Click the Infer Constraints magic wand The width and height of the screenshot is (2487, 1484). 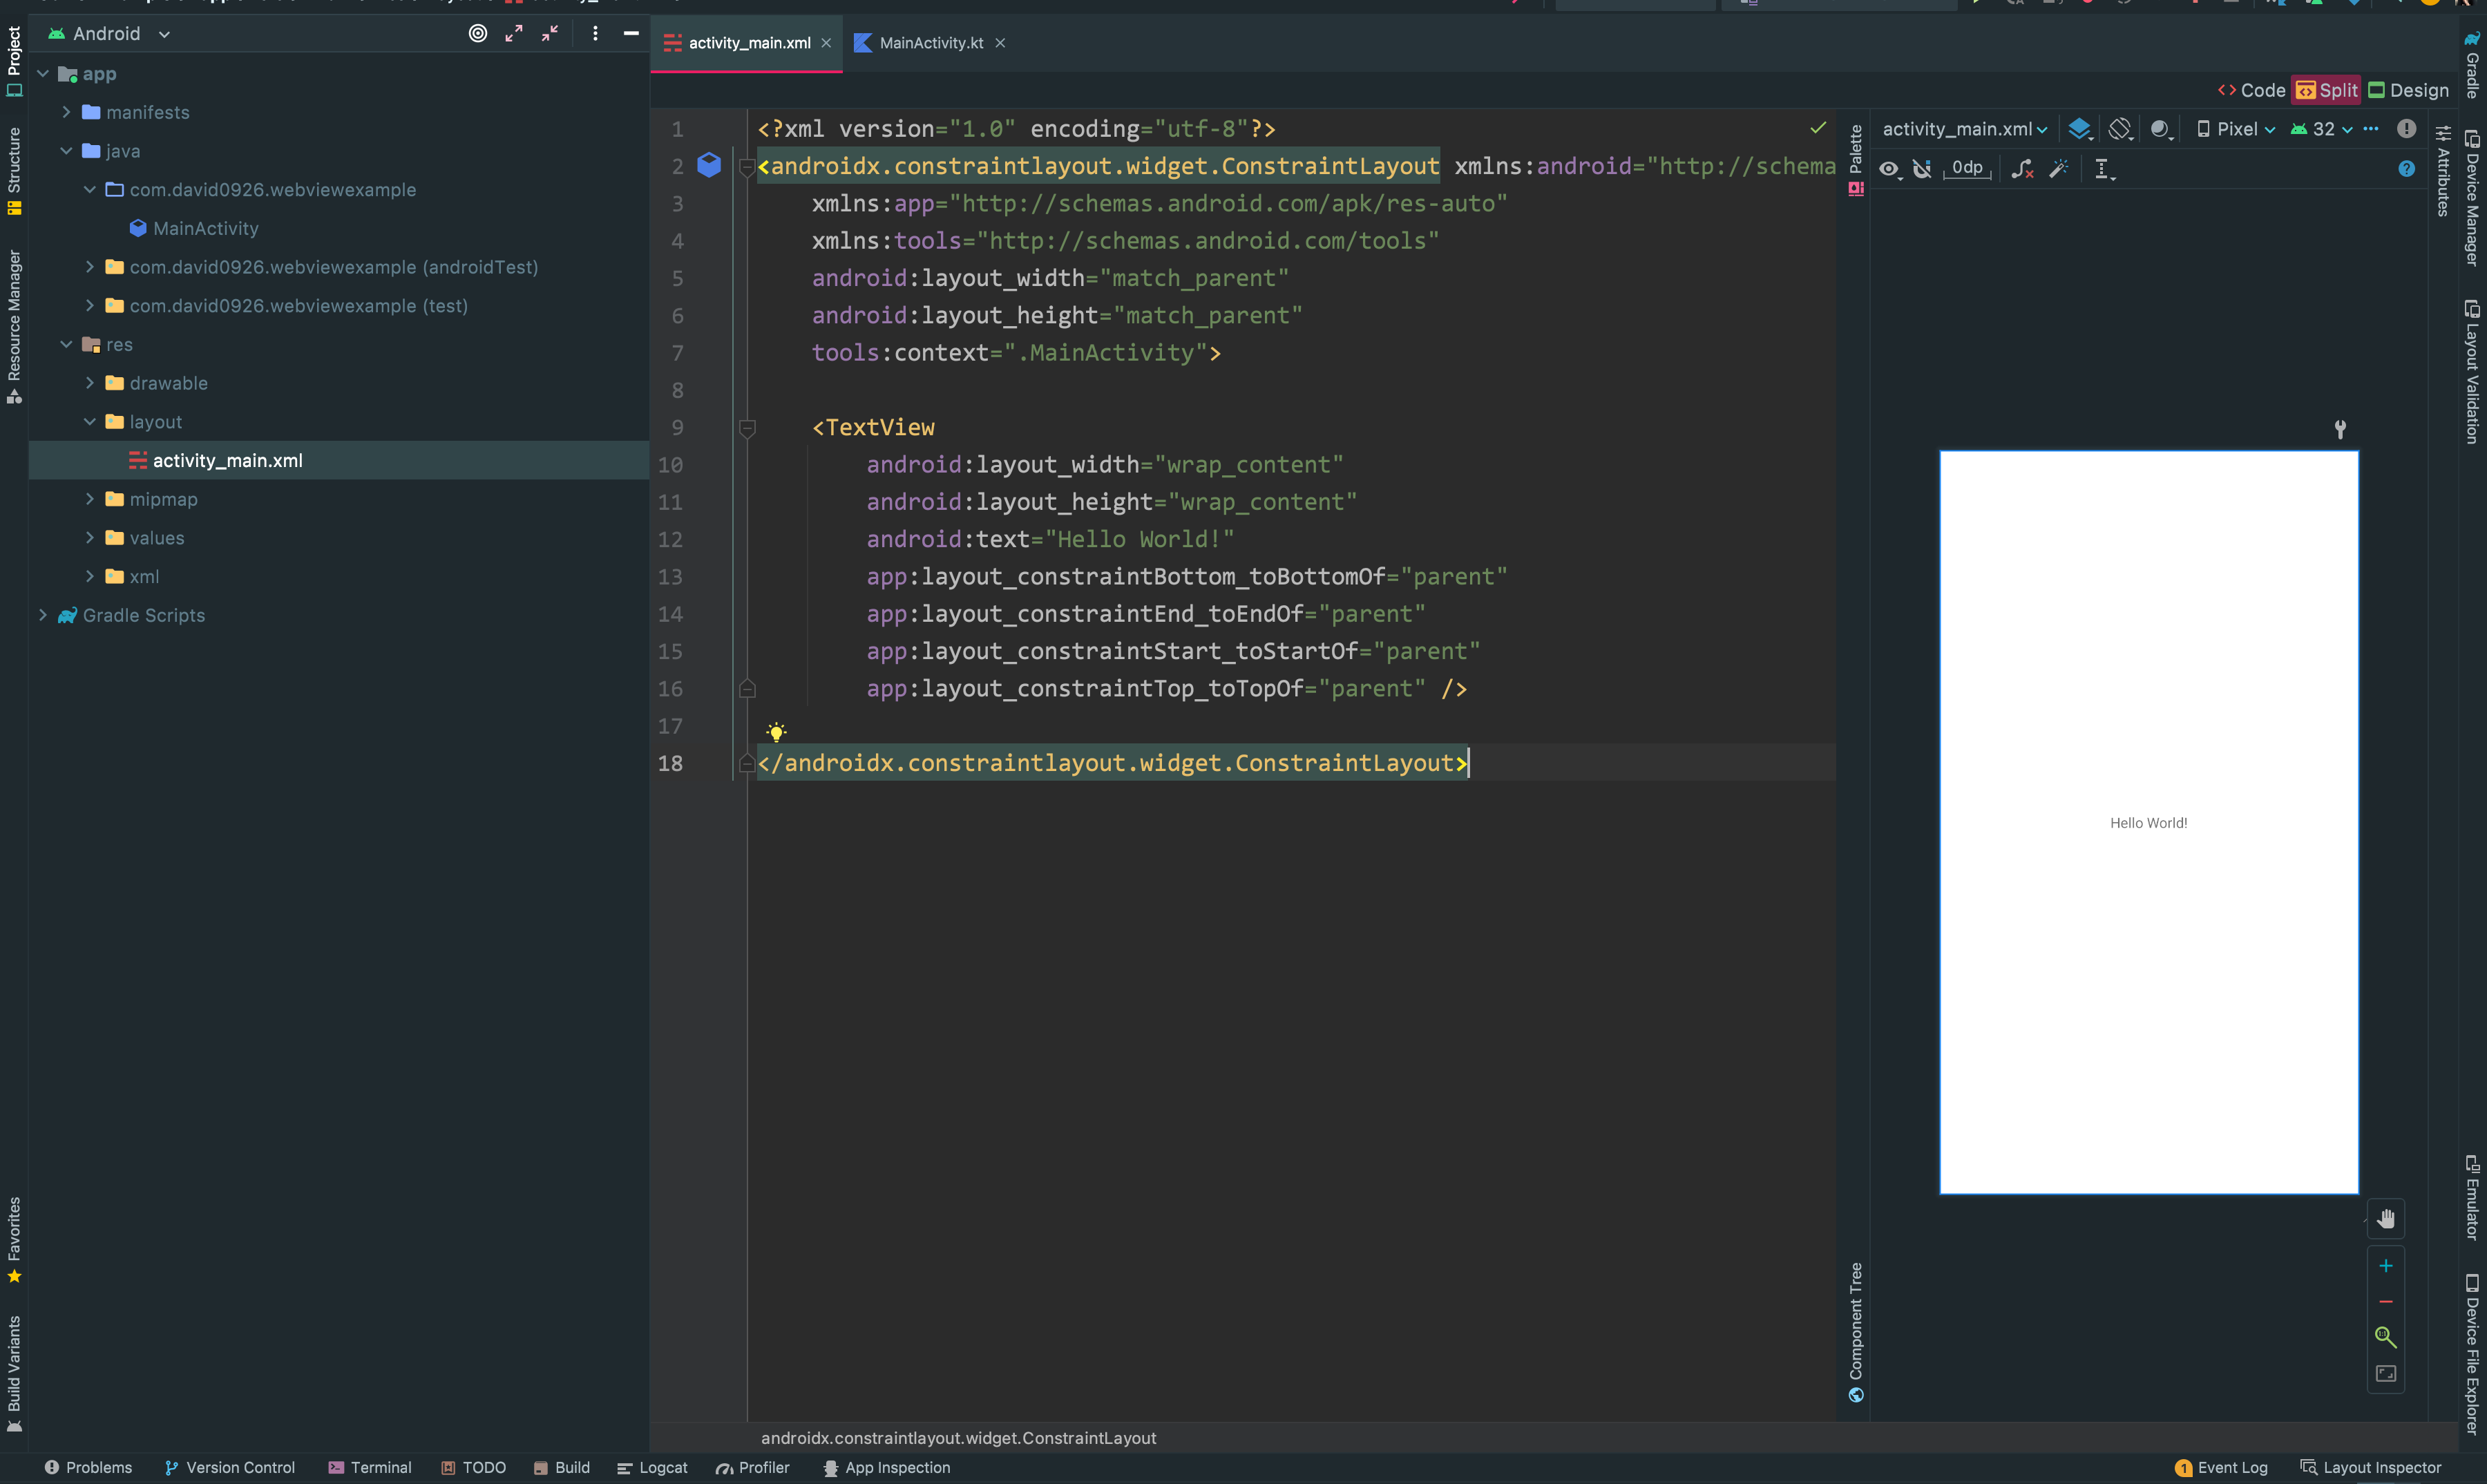(x=2058, y=169)
